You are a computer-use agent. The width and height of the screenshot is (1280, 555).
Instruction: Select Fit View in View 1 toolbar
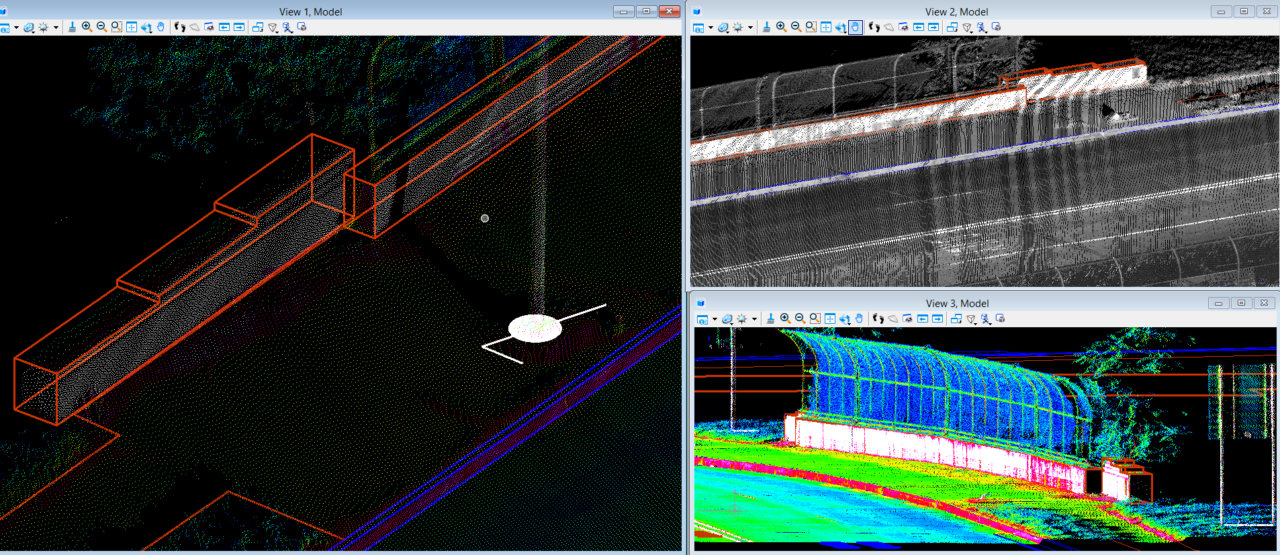(x=132, y=27)
